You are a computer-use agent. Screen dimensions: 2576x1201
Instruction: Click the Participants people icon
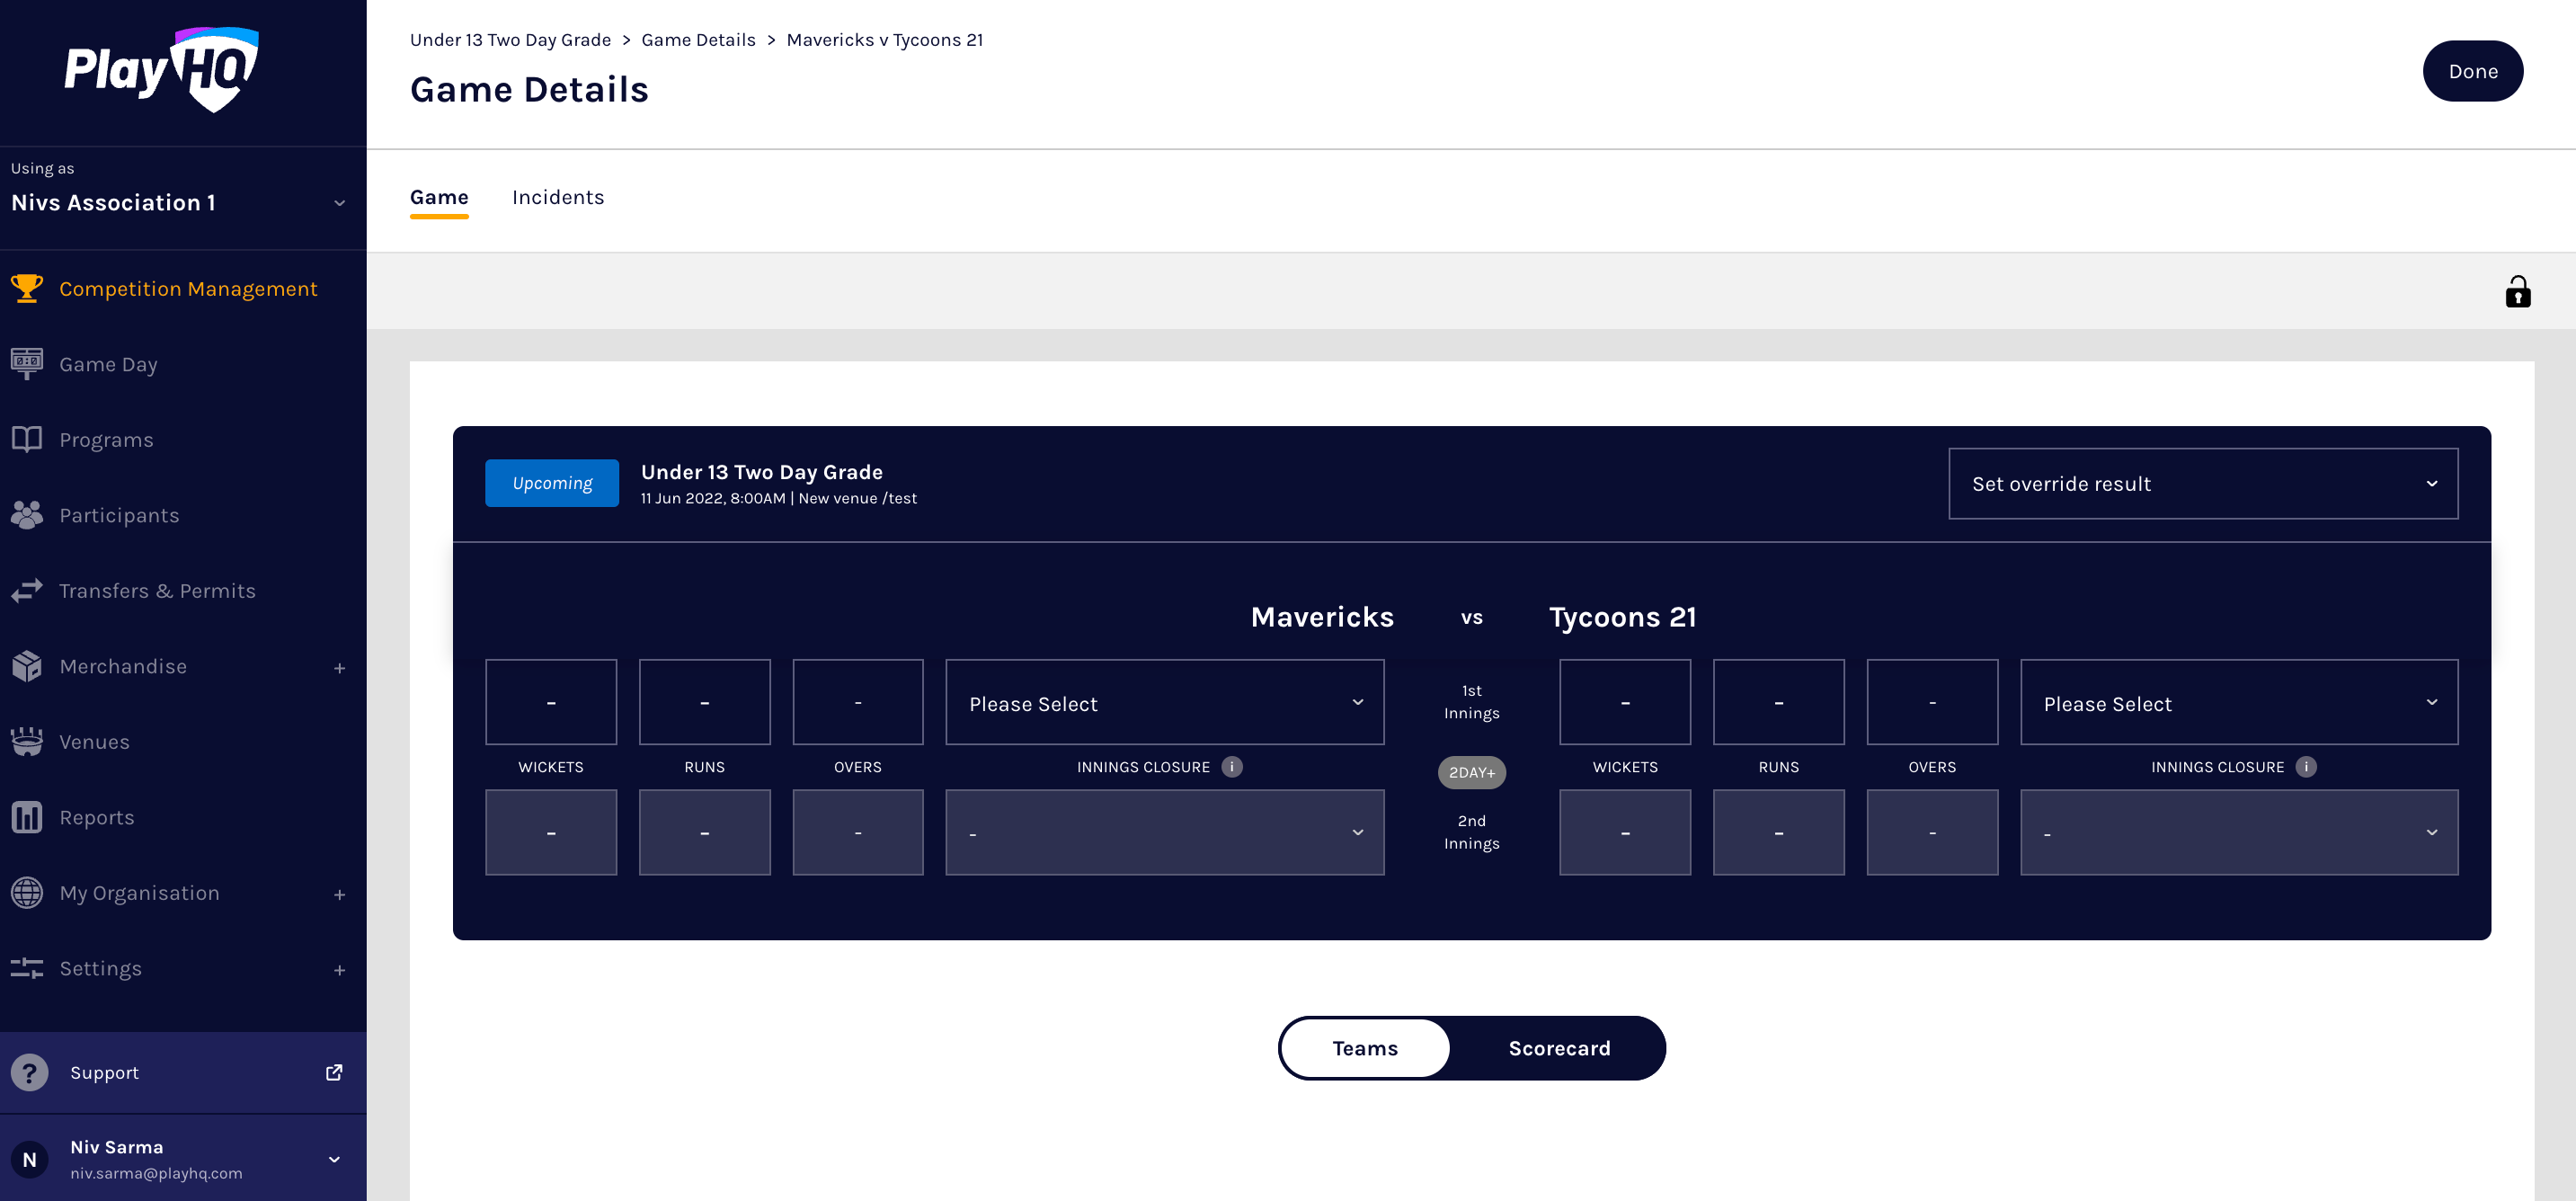pyautogui.click(x=28, y=514)
